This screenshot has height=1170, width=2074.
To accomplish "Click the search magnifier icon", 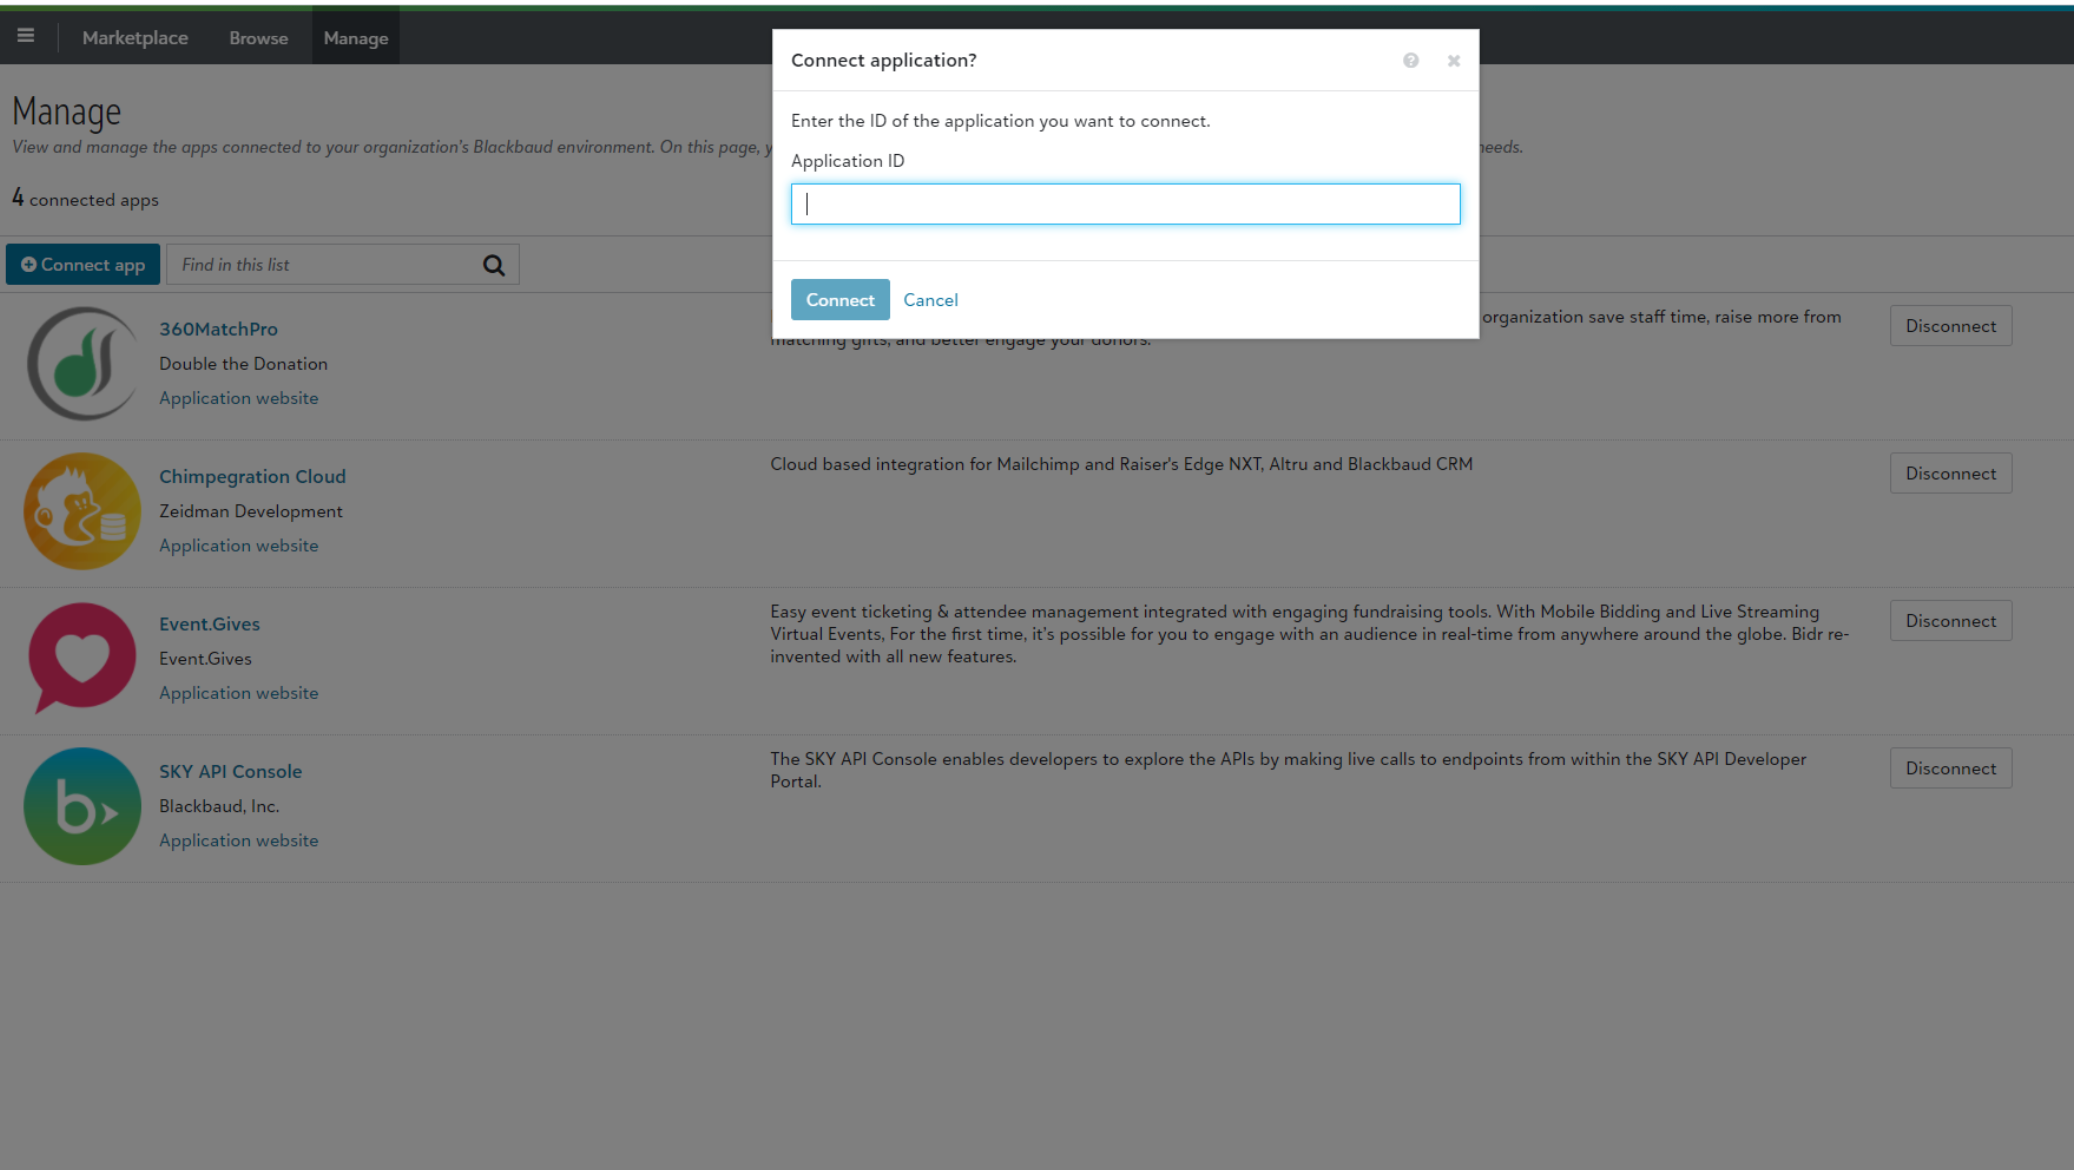I will point(496,265).
